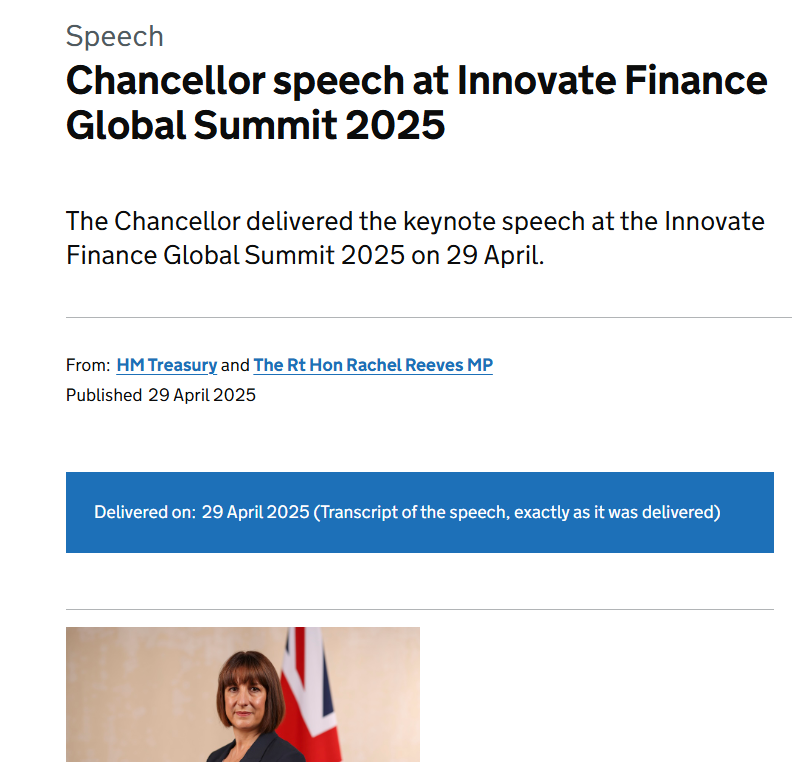This screenshot has height=762, width=792.
Task: Click the portrait photo below the banner
Action: click(x=243, y=694)
